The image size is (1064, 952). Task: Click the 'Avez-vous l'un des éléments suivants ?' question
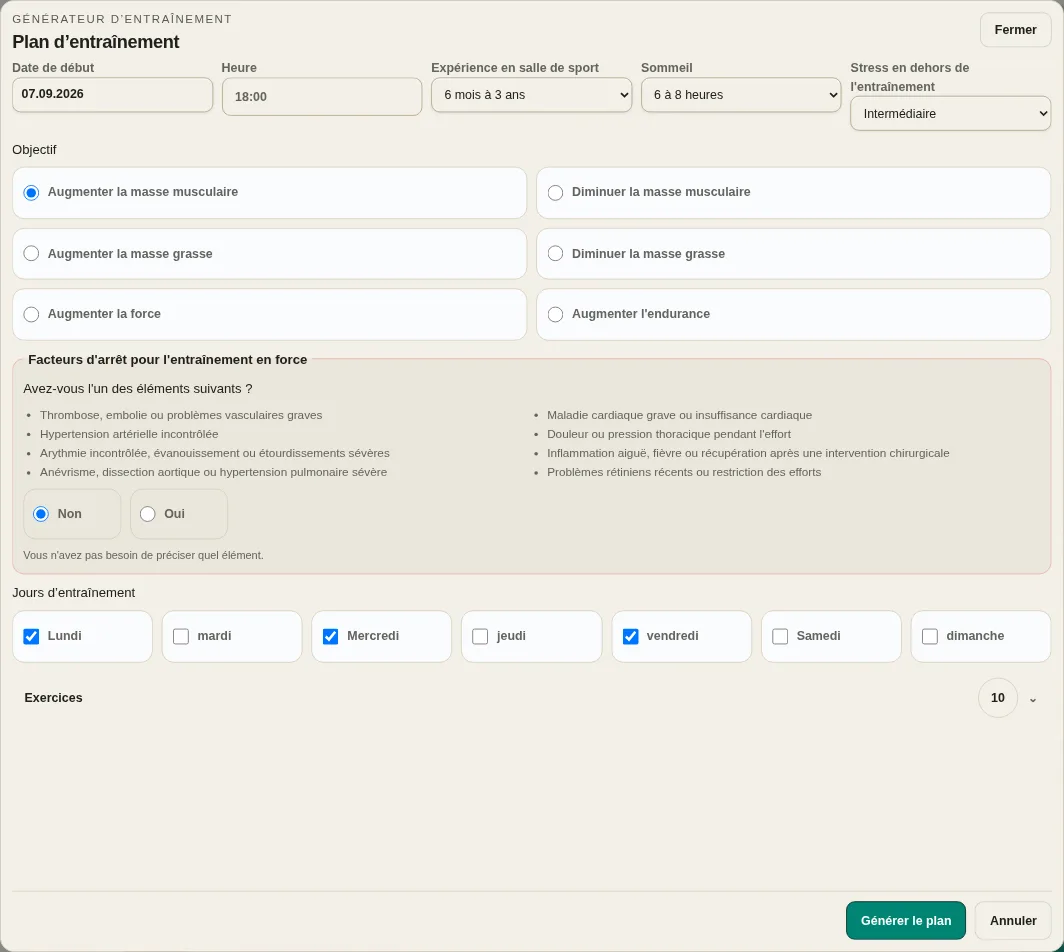(x=138, y=389)
